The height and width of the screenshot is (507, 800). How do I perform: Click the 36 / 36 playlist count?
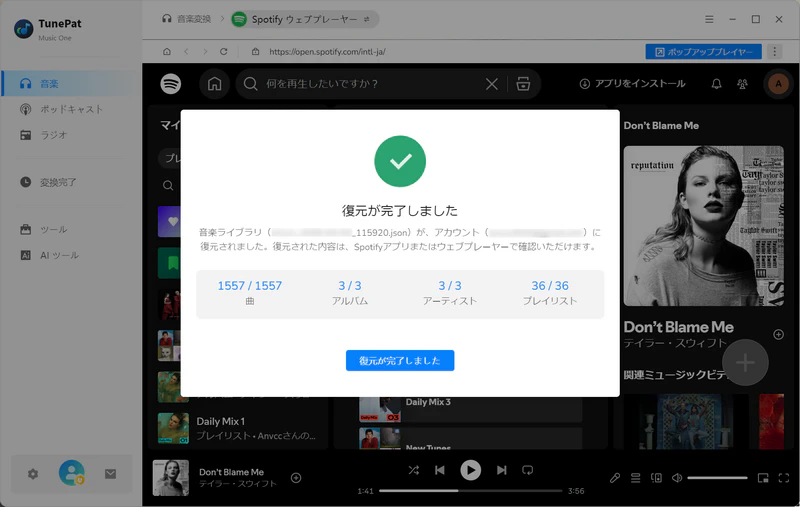tap(550, 286)
